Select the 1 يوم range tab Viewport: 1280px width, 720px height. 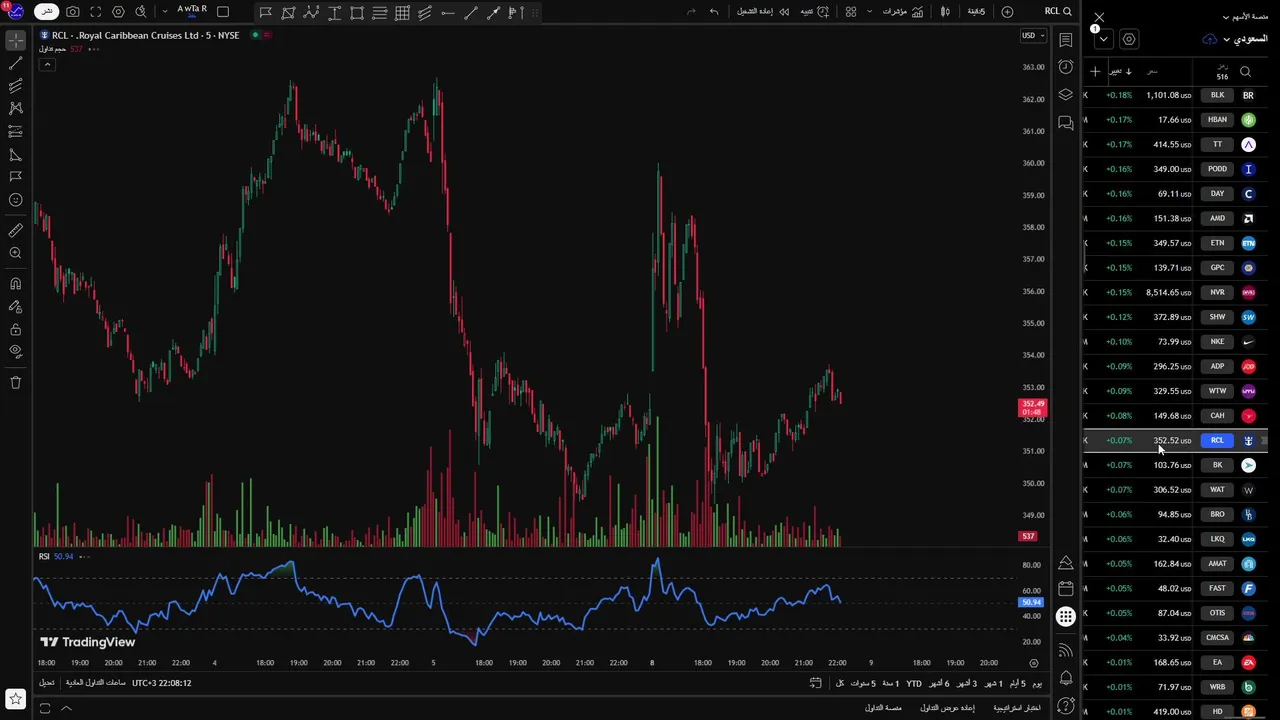point(1036,683)
